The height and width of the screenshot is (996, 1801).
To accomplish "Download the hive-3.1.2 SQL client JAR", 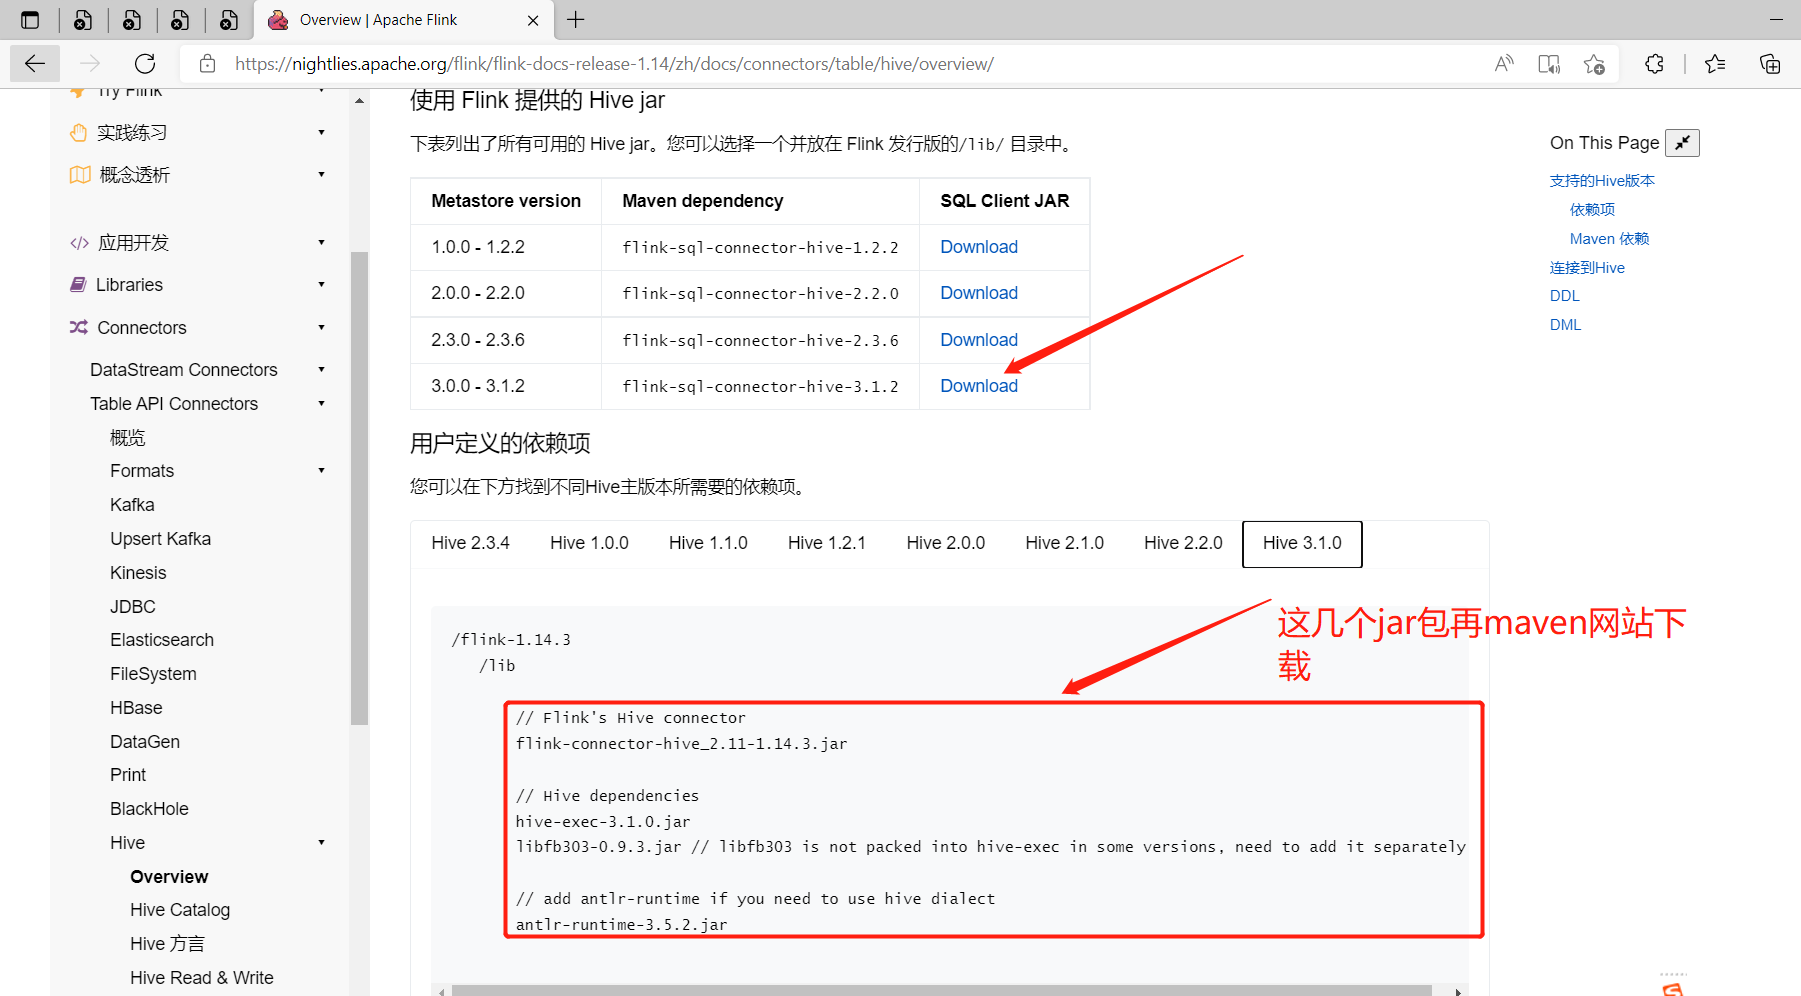I will point(979,386).
